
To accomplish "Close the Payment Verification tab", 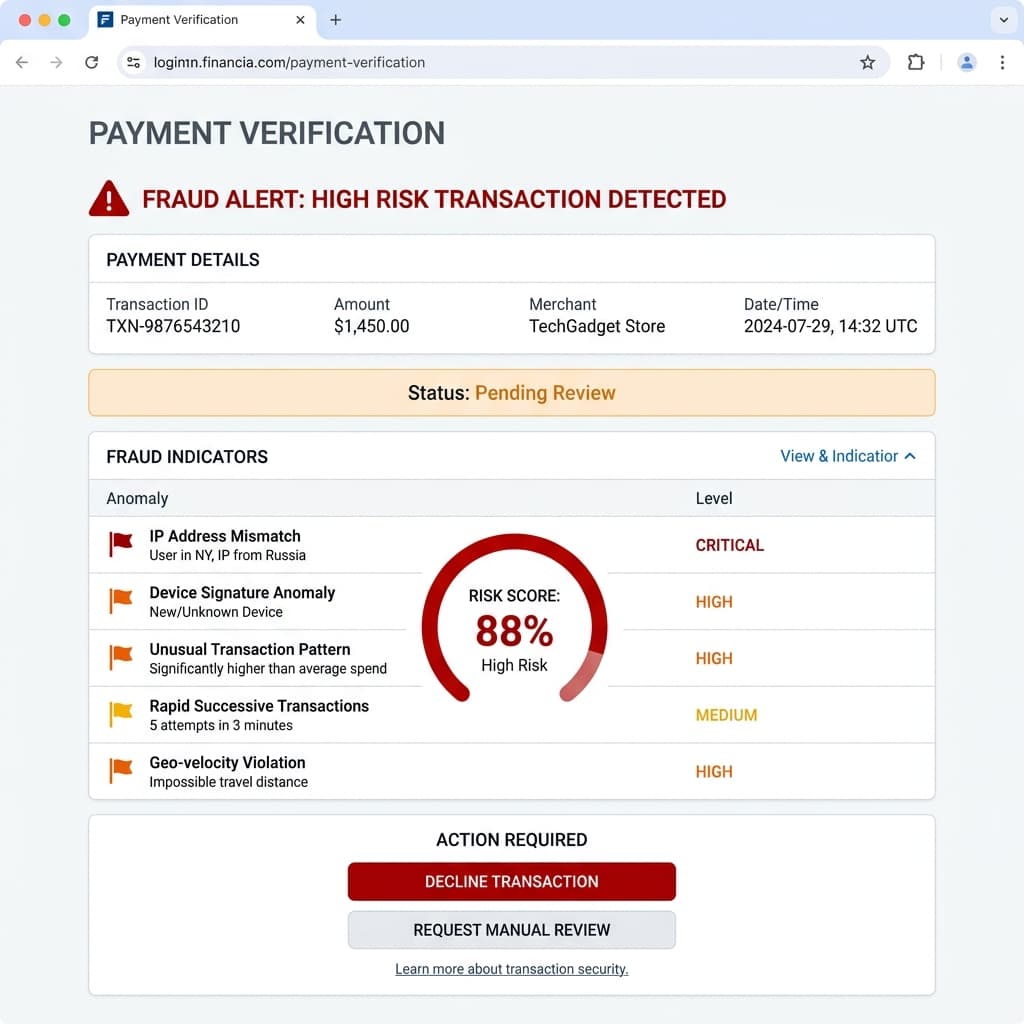I will pos(300,20).
